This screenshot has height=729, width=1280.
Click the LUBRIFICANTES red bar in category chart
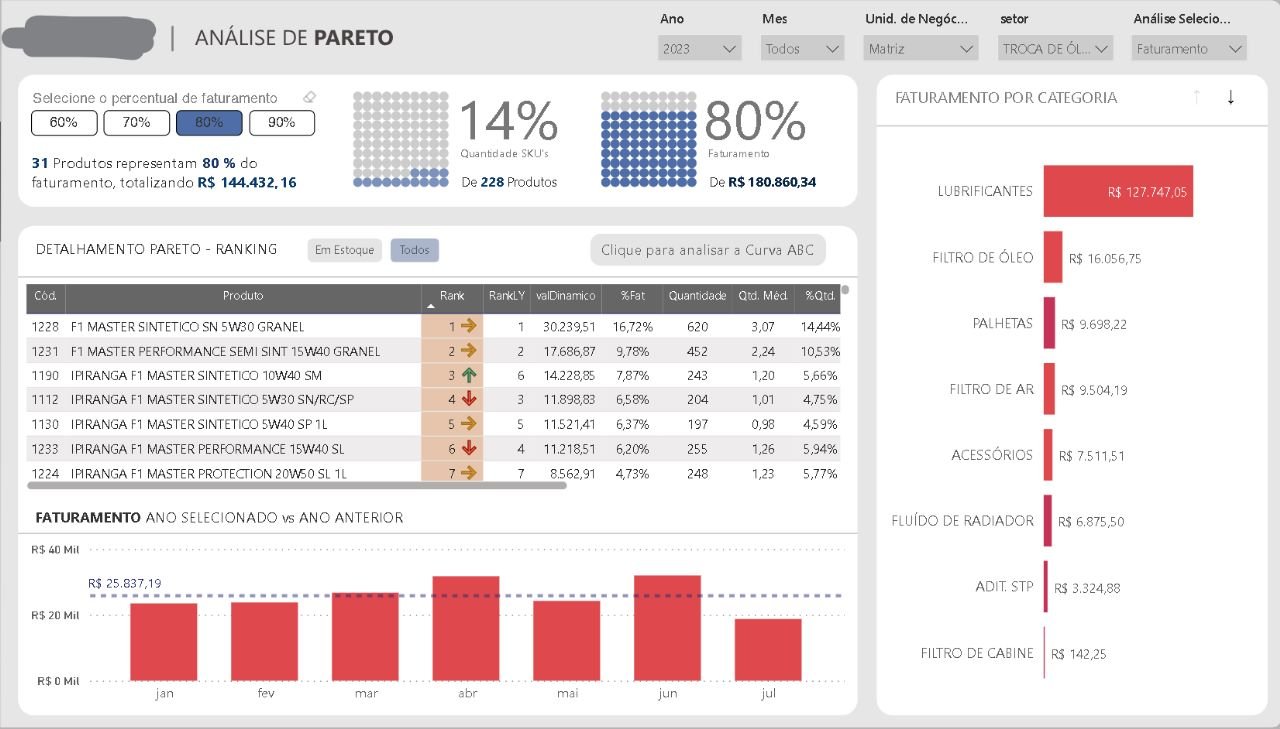(x=1117, y=191)
